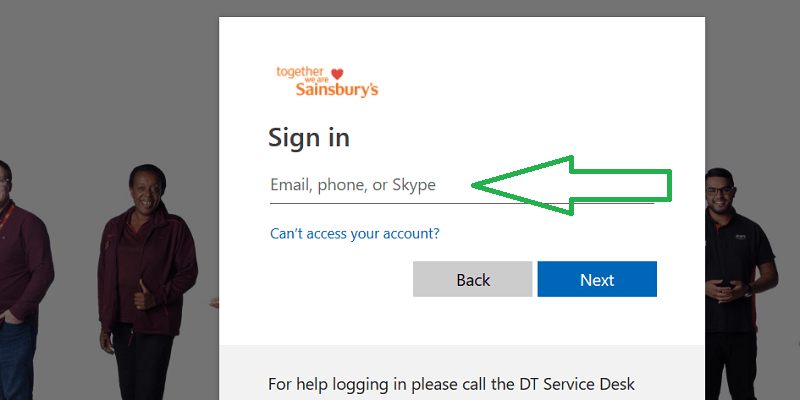
Task: Click the "Sign in" heading
Action: 309,137
